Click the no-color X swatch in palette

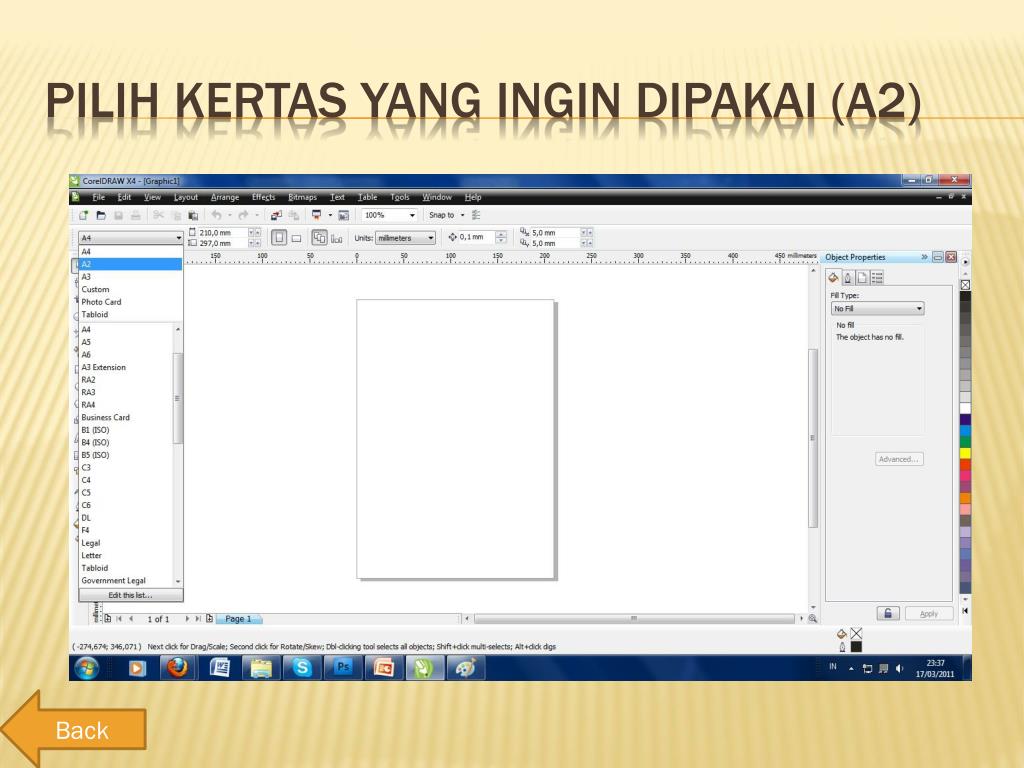point(965,285)
